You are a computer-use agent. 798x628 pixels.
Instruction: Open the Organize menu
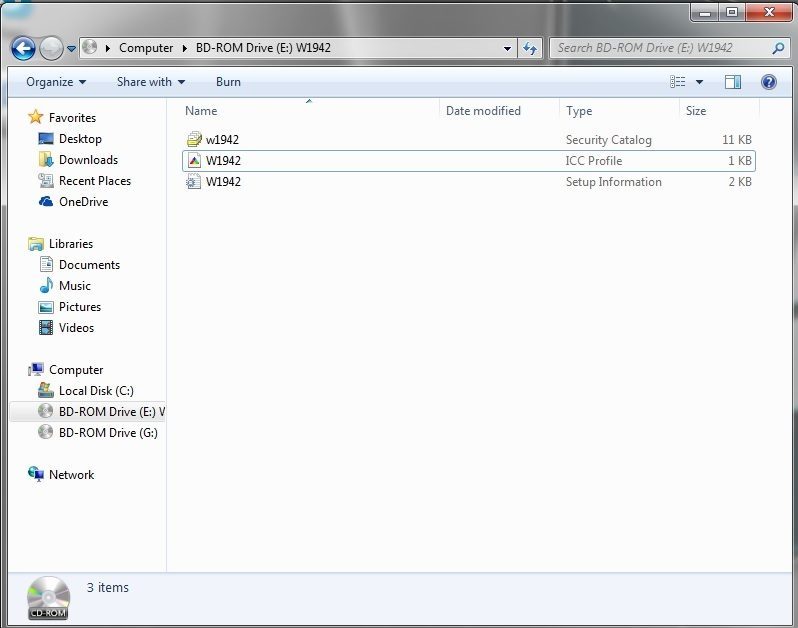tap(56, 82)
